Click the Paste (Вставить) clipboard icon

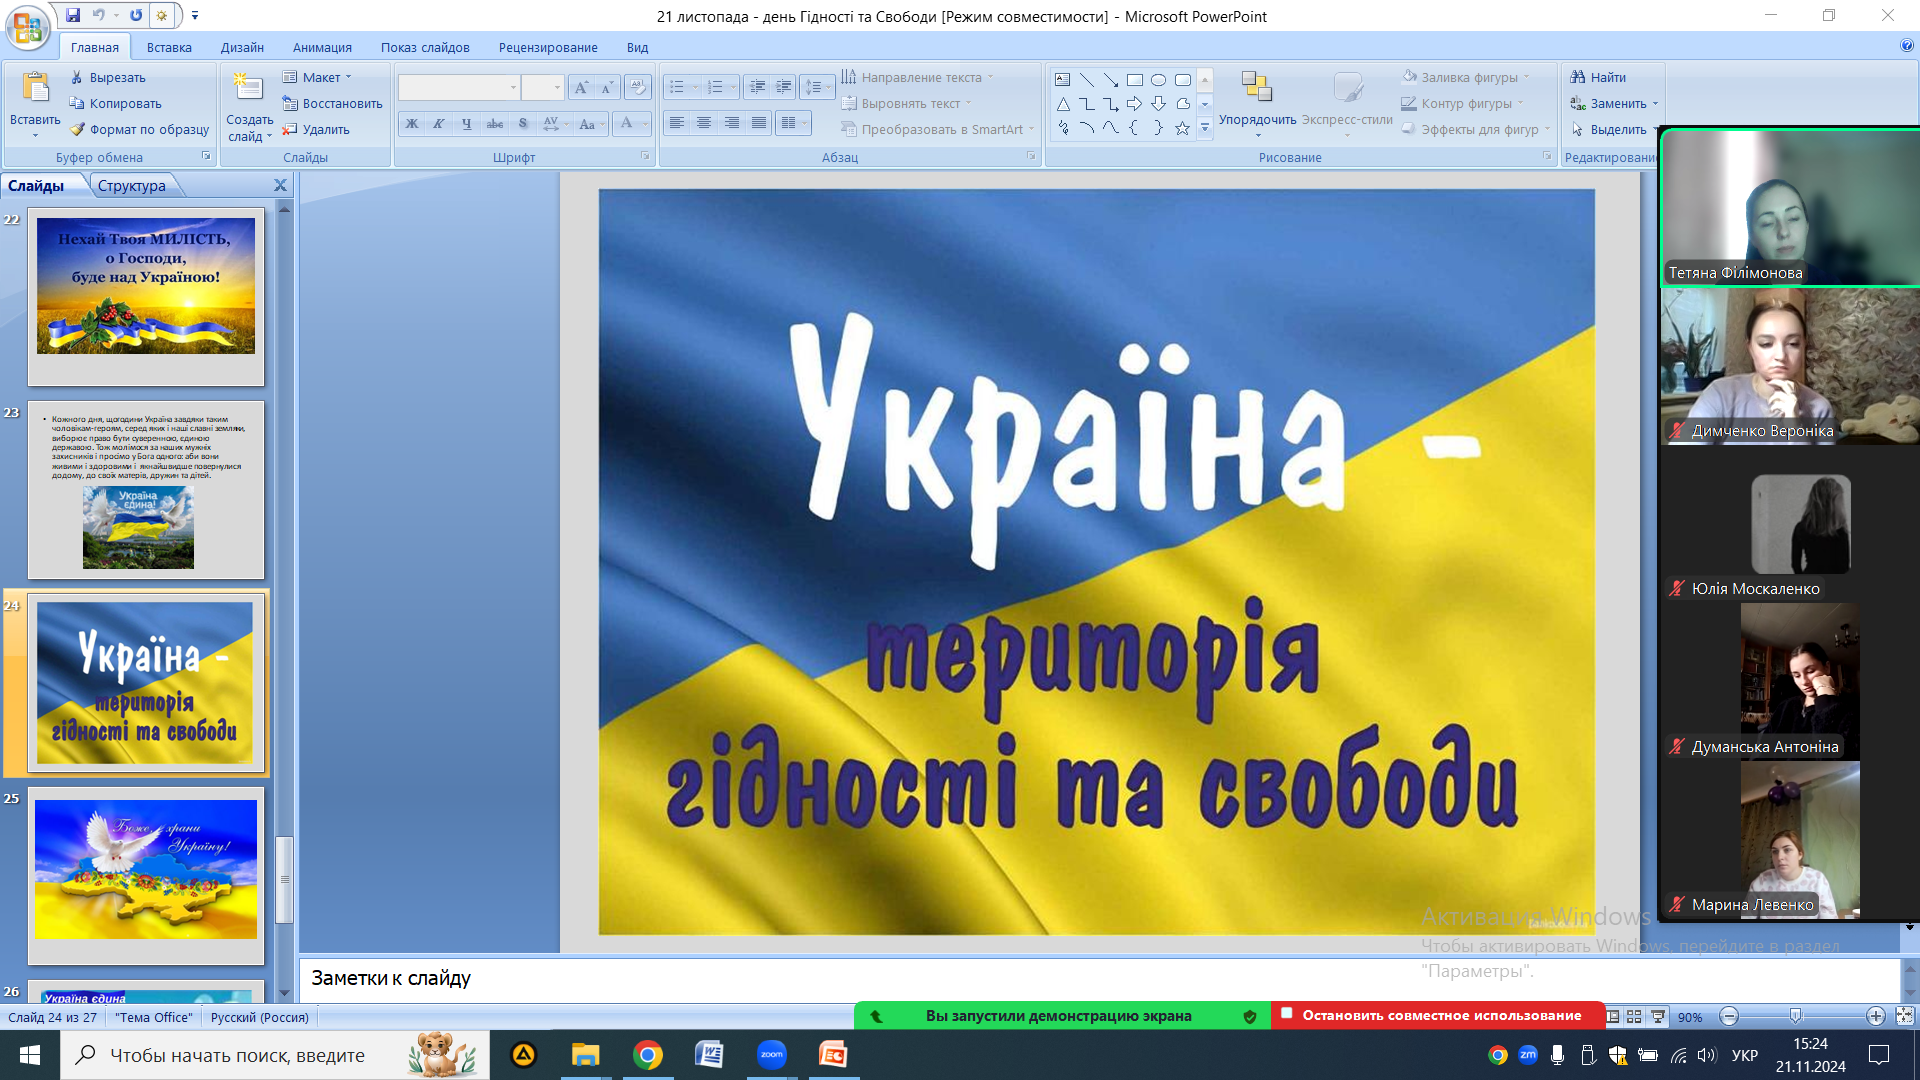click(35, 89)
